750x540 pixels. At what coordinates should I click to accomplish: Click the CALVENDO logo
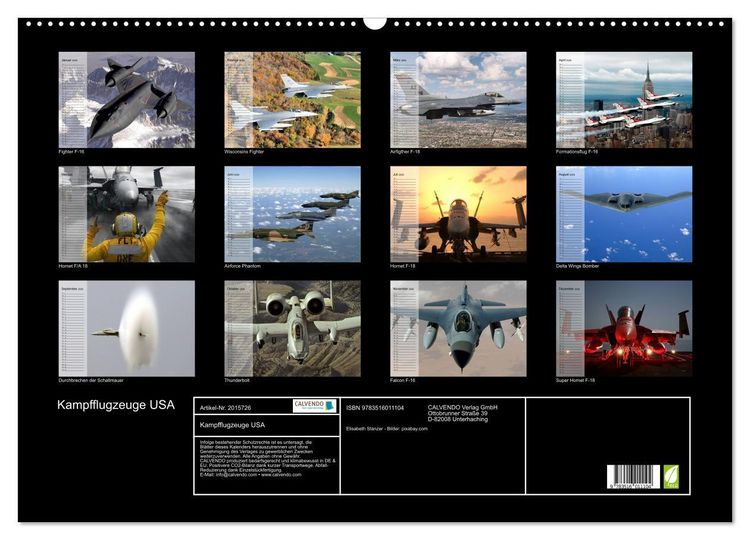coord(315,406)
